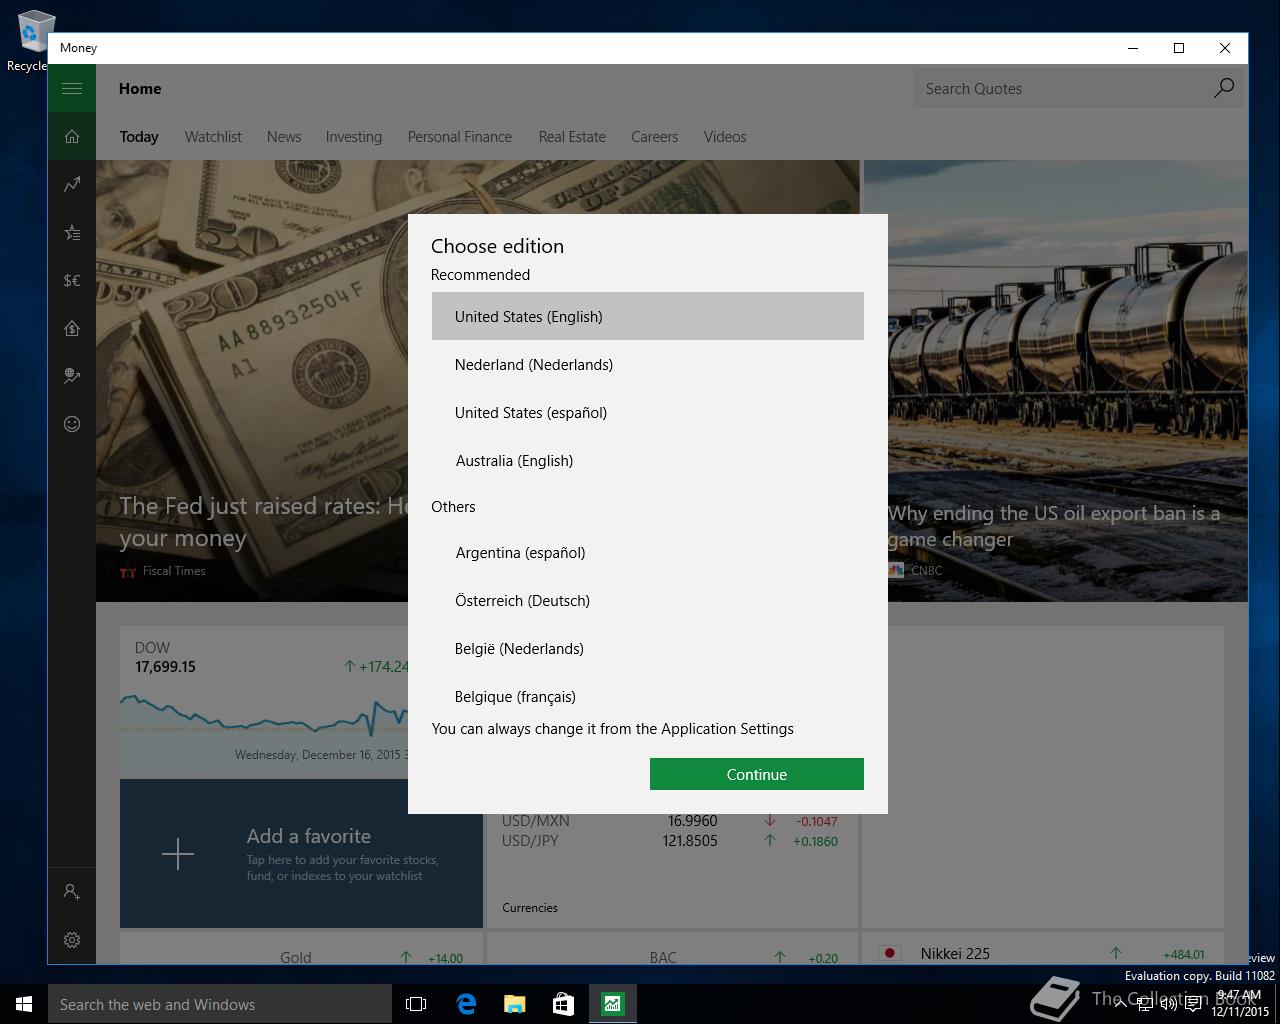Viewport: 1280px width, 1024px height.
Task: Click the Nikkei 225 index row
Action: pos(1042,953)
